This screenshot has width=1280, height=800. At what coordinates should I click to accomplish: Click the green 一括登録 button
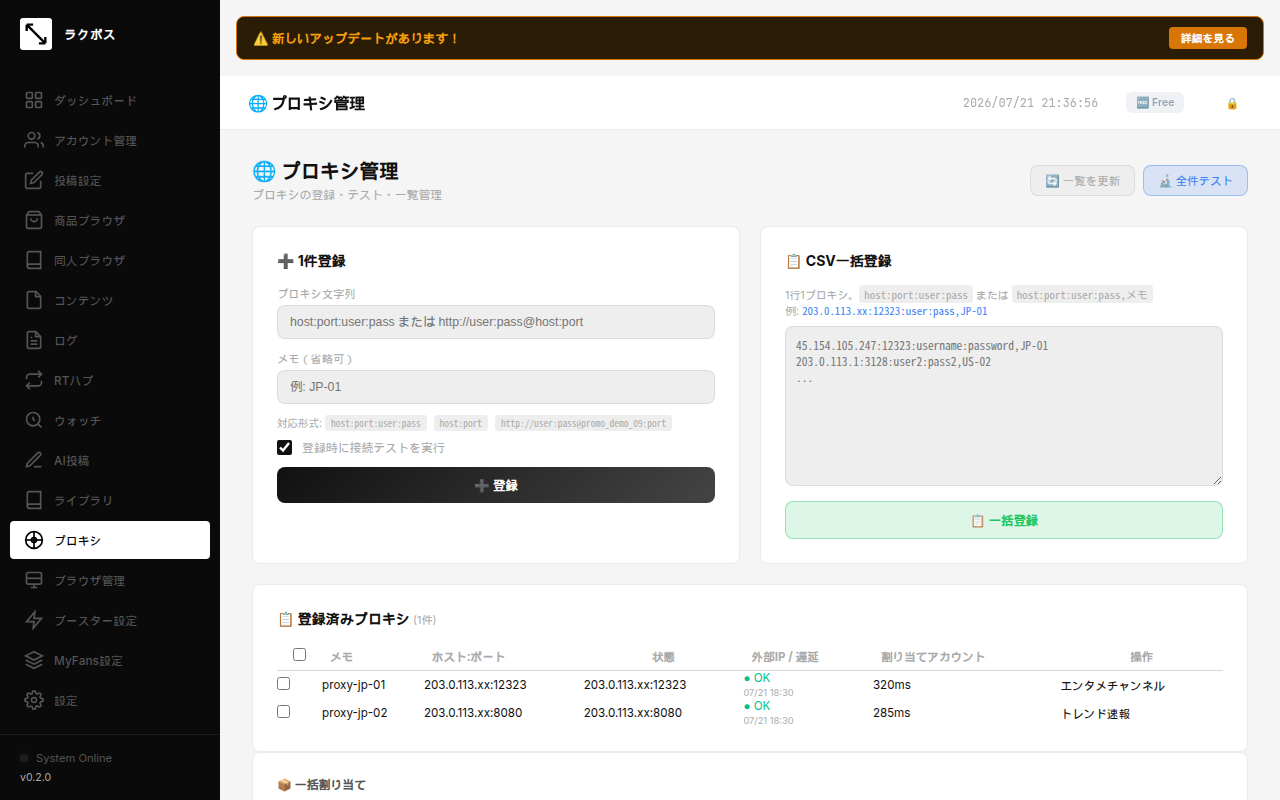[x=1004, y=520]
